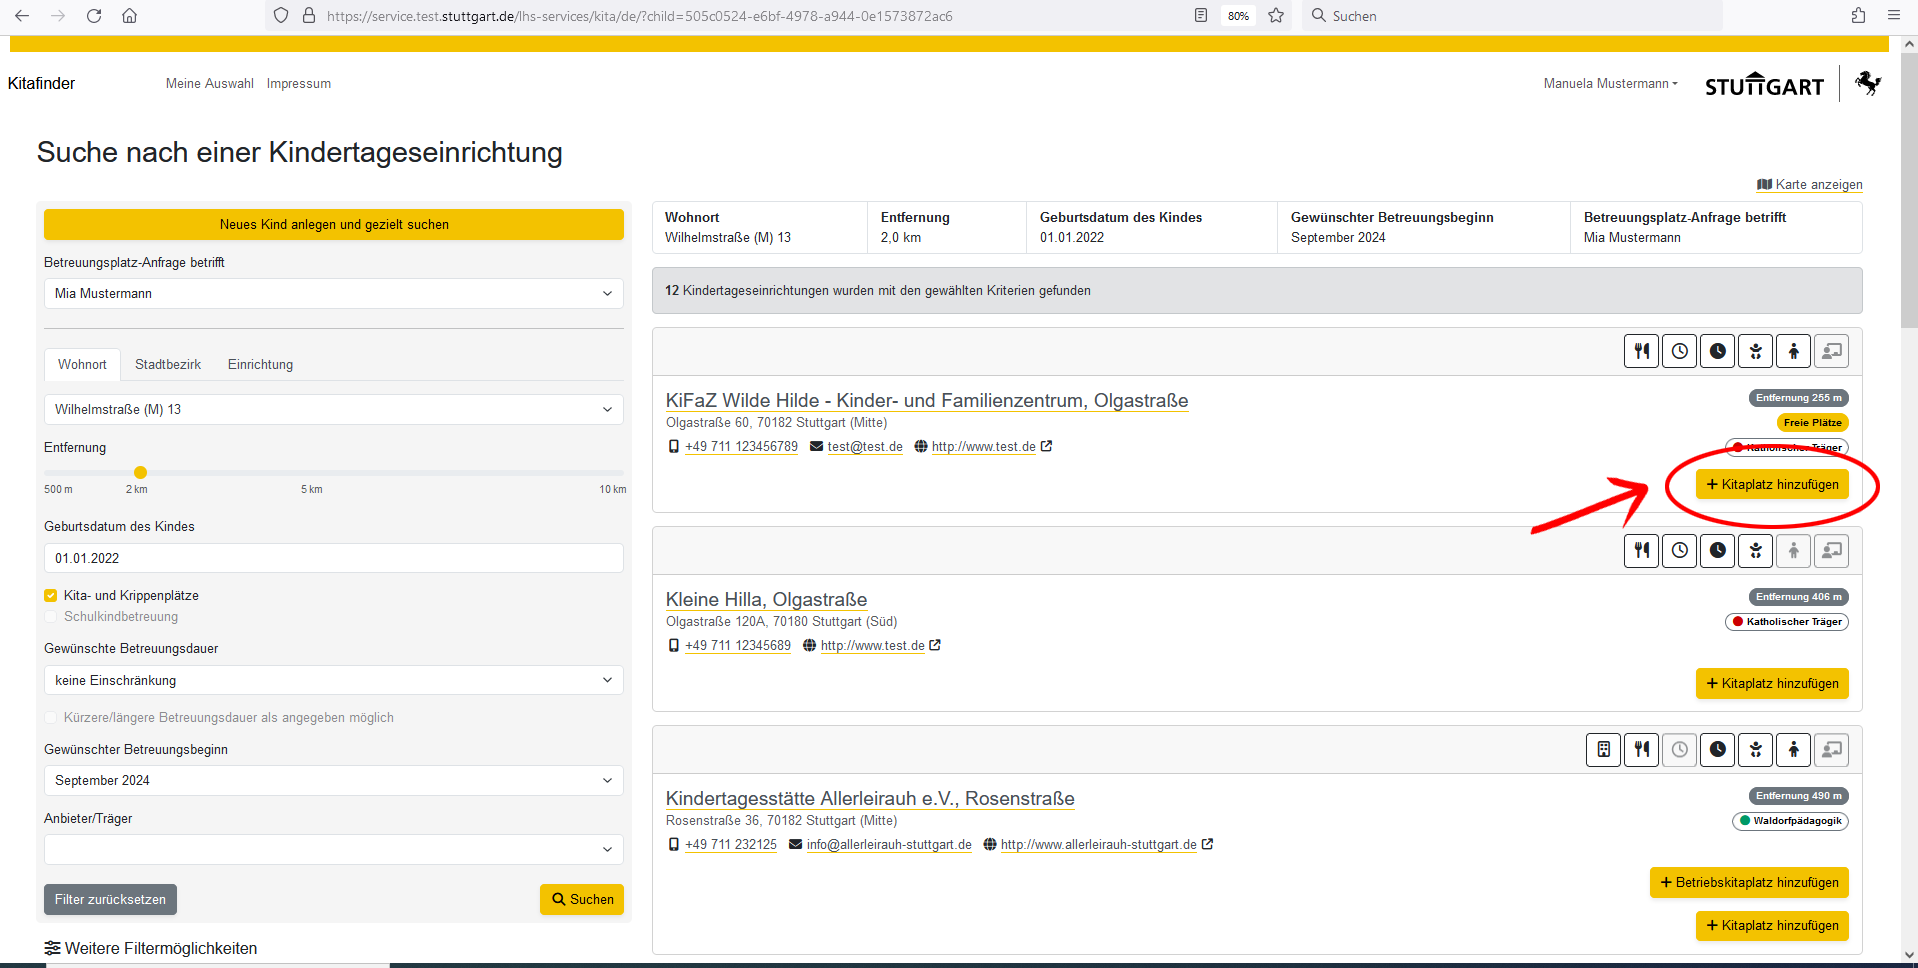
Task: Check the Schulkindbetreuung option
Action: tap(51, 617)
